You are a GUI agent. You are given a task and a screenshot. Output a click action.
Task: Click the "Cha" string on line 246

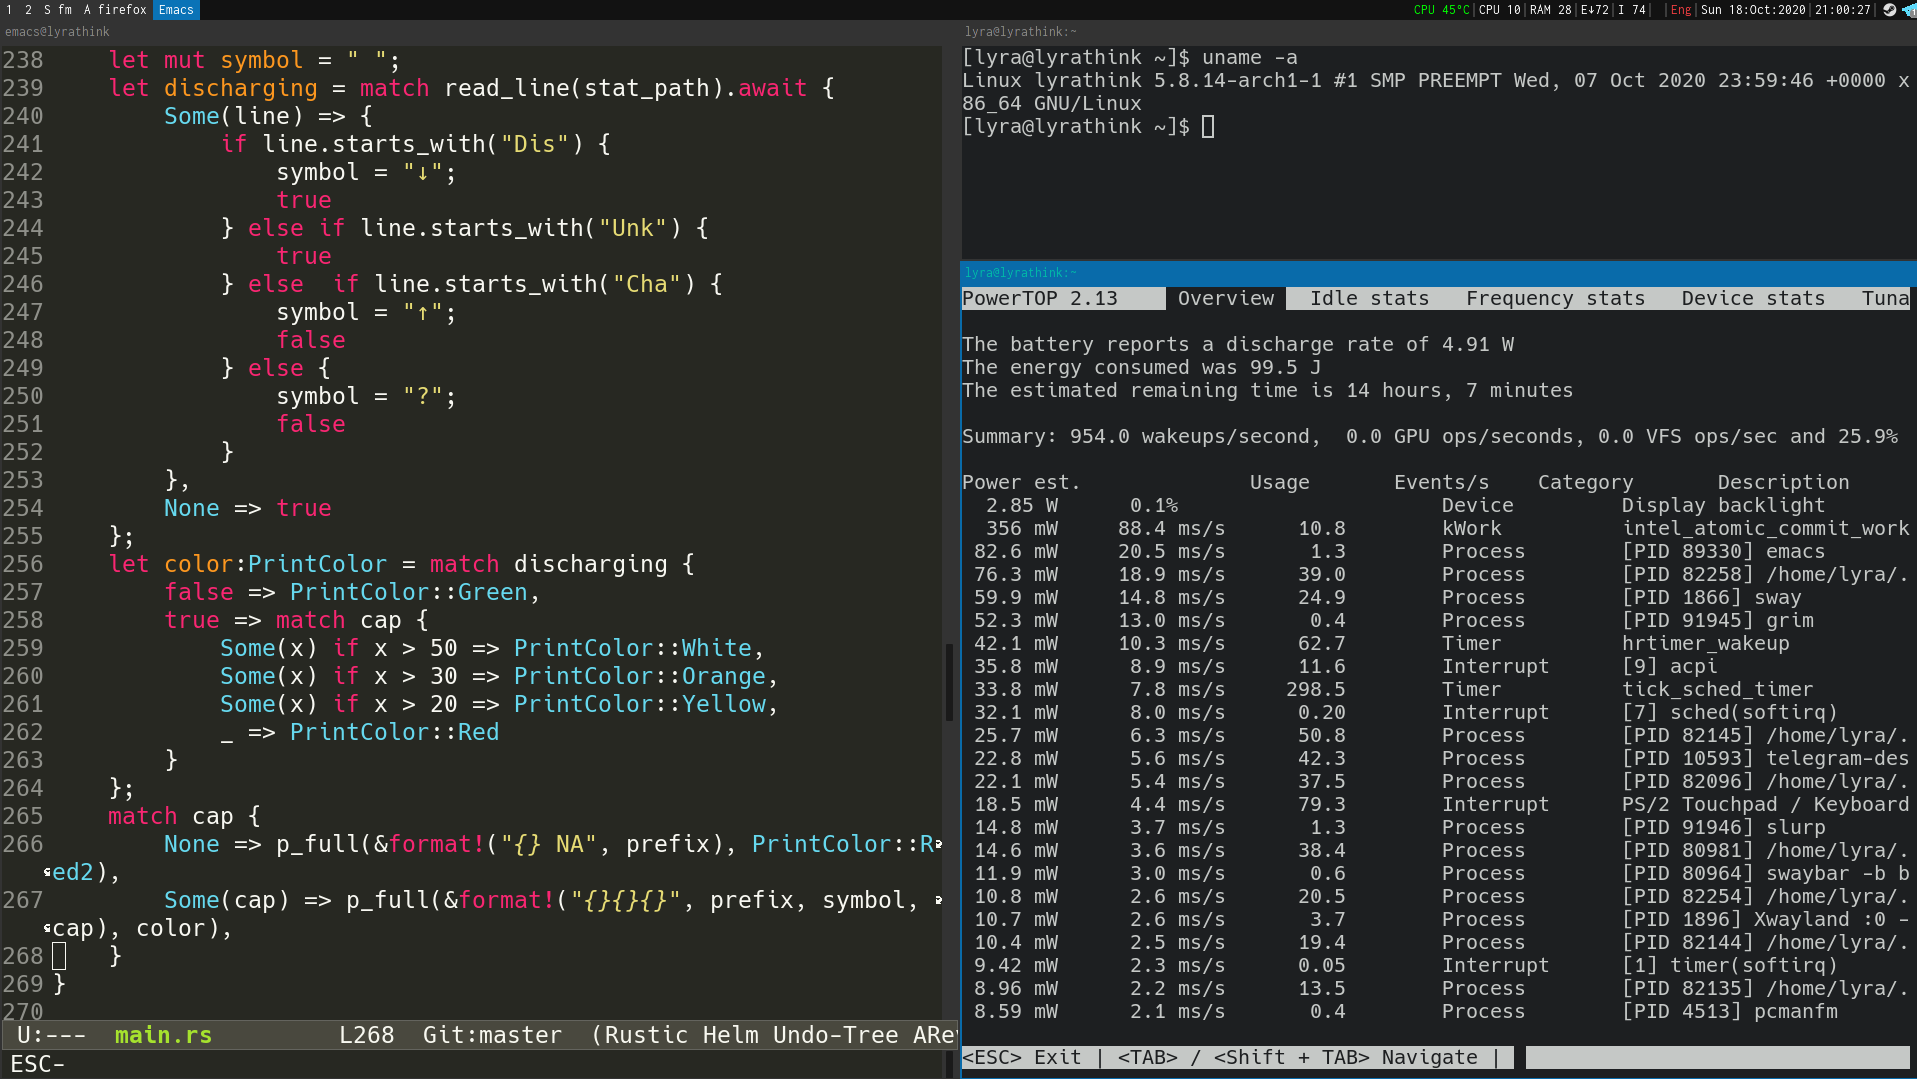click(x=646, y=284)
